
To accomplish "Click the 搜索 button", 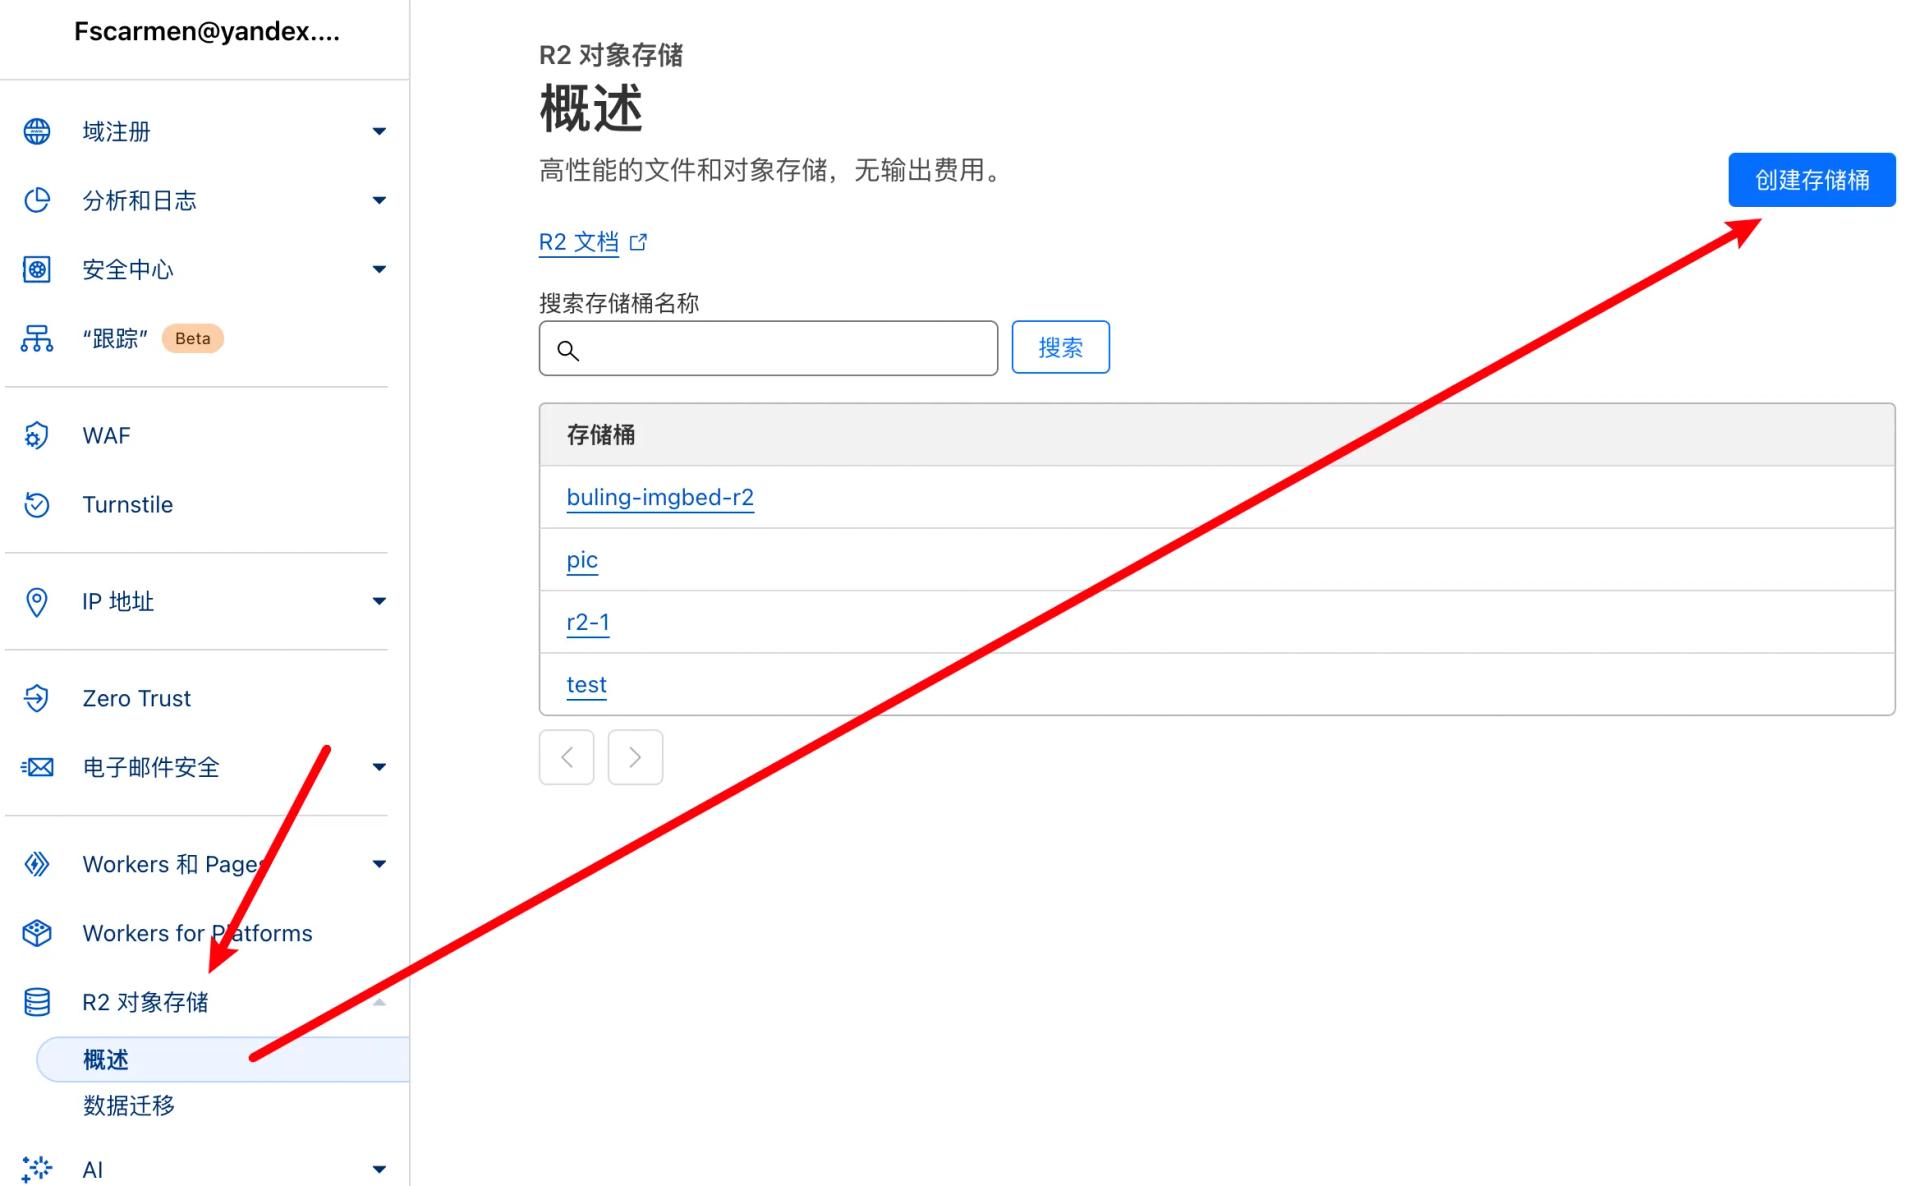I will click(x=1060, y=347).
